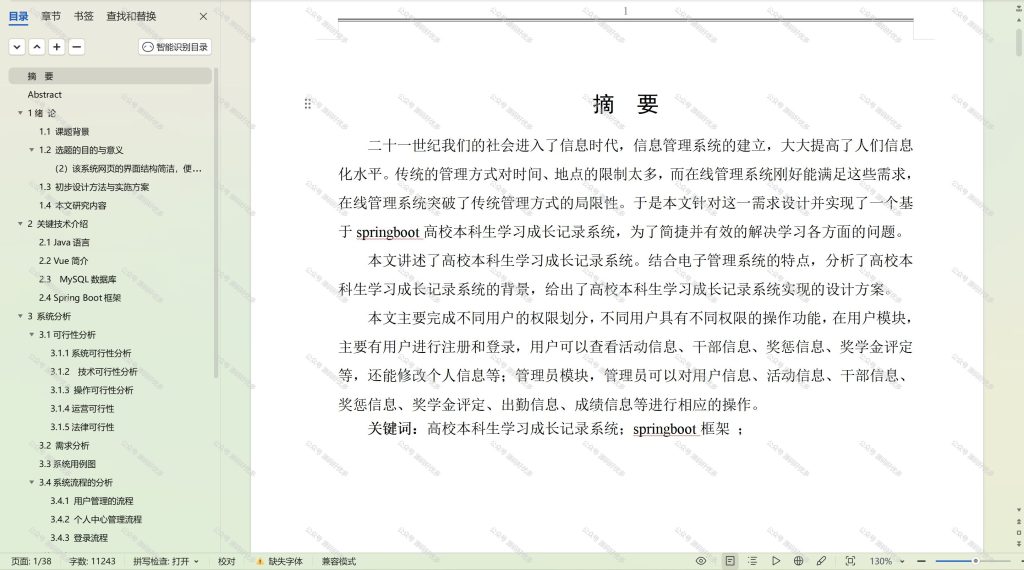The image size is (1024, 570).
Task: Collapse the 3.1 可行性分析 node
Action: tap(31, 335)
